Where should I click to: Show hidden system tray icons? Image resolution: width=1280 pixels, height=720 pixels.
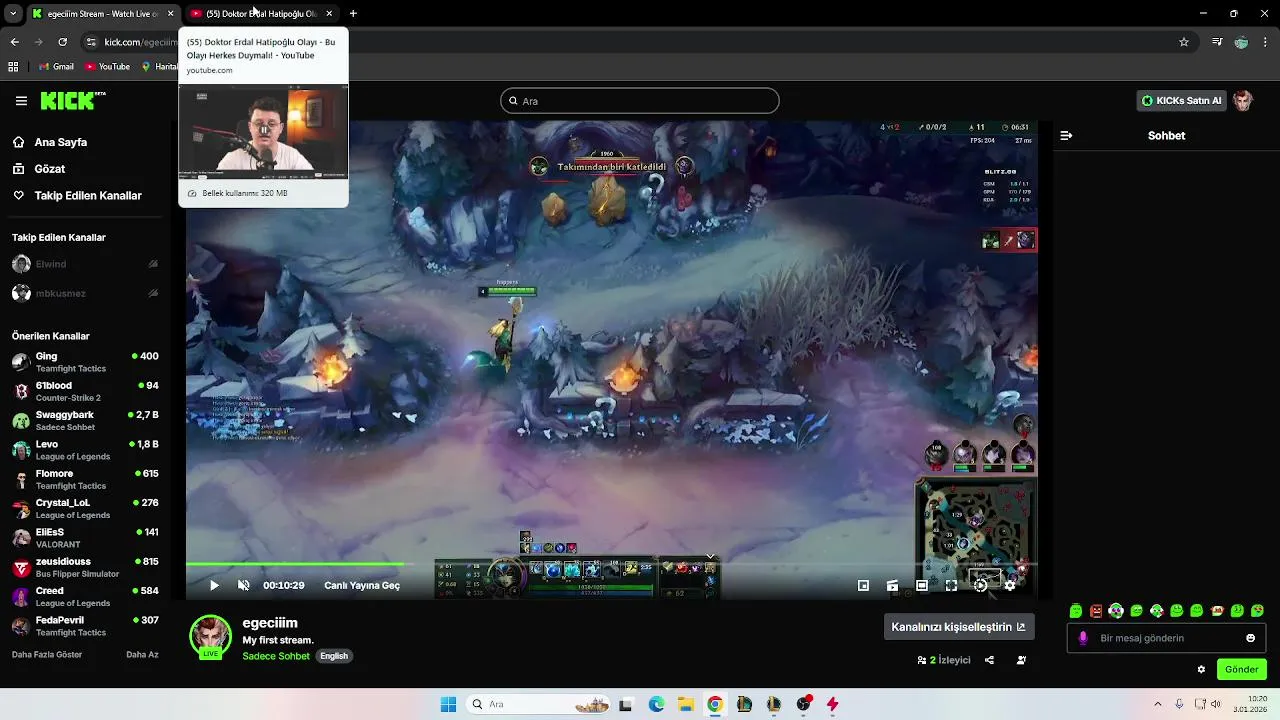1158,704
